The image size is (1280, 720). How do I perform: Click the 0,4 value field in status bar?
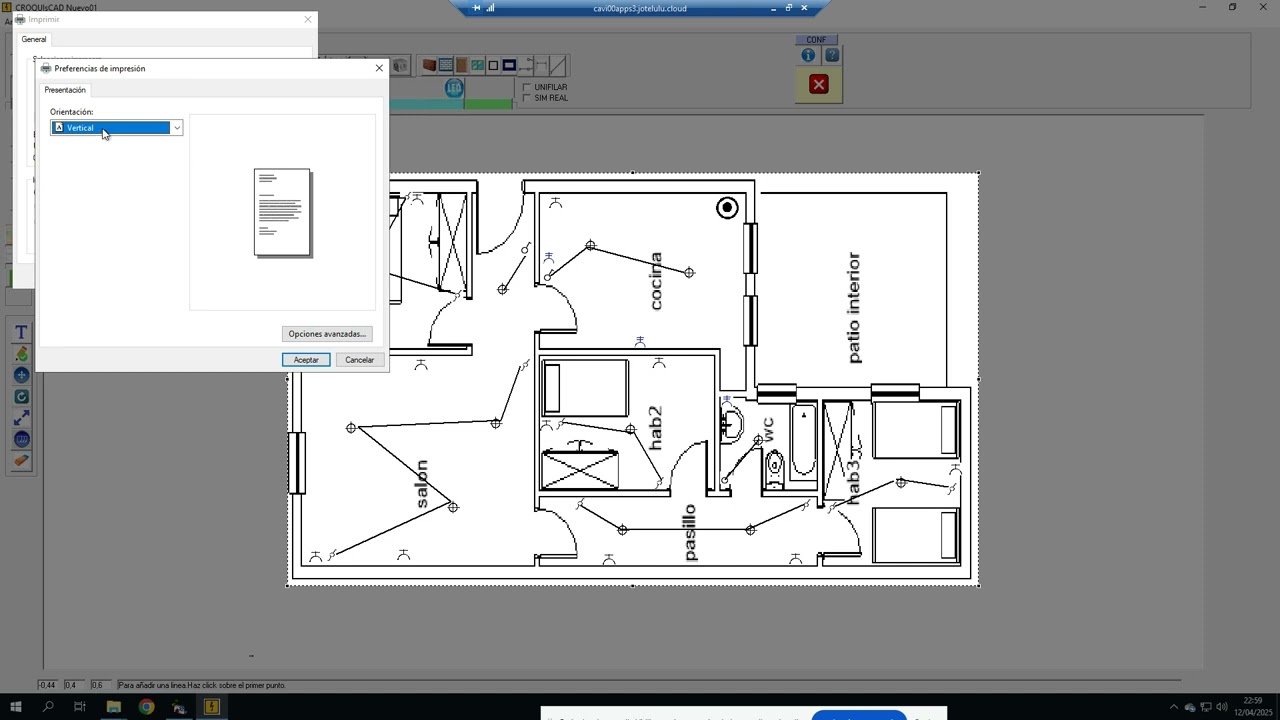[74, 685]
